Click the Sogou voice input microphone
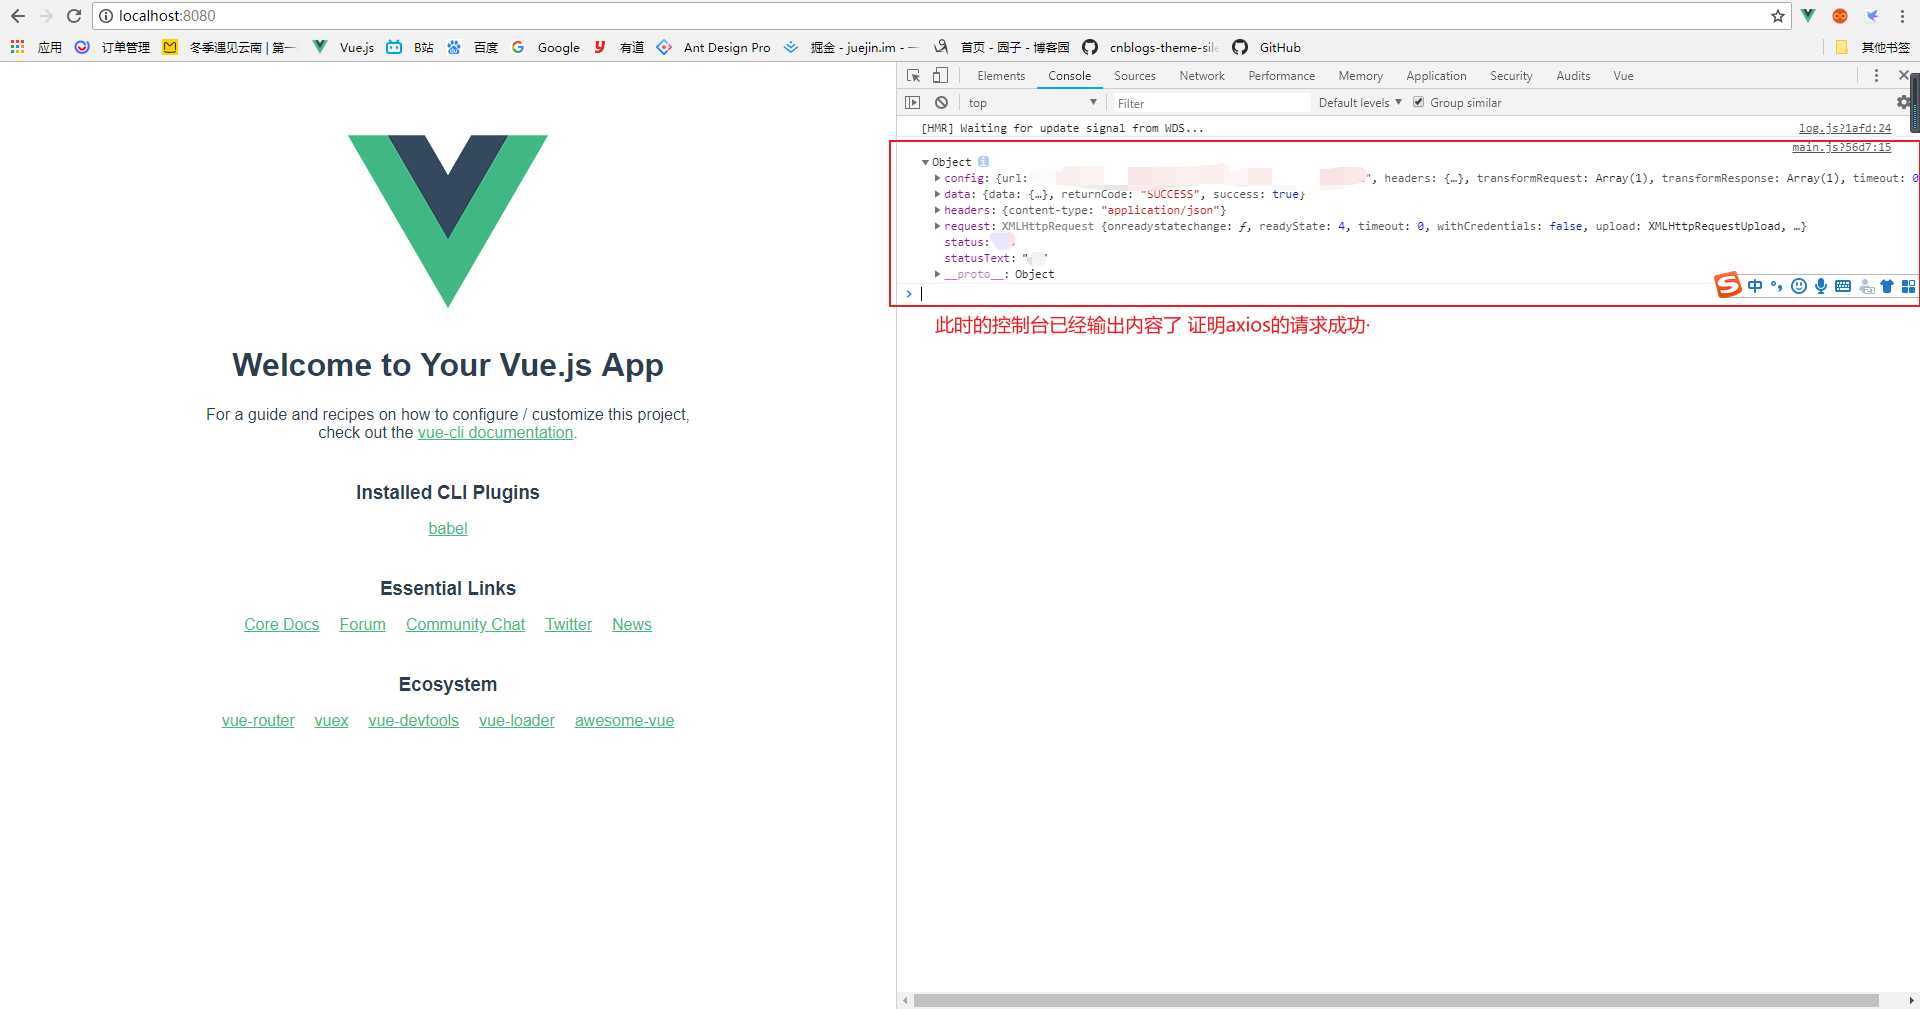The width and height of the screenshot is (1920, 1009). (1821, 286)
